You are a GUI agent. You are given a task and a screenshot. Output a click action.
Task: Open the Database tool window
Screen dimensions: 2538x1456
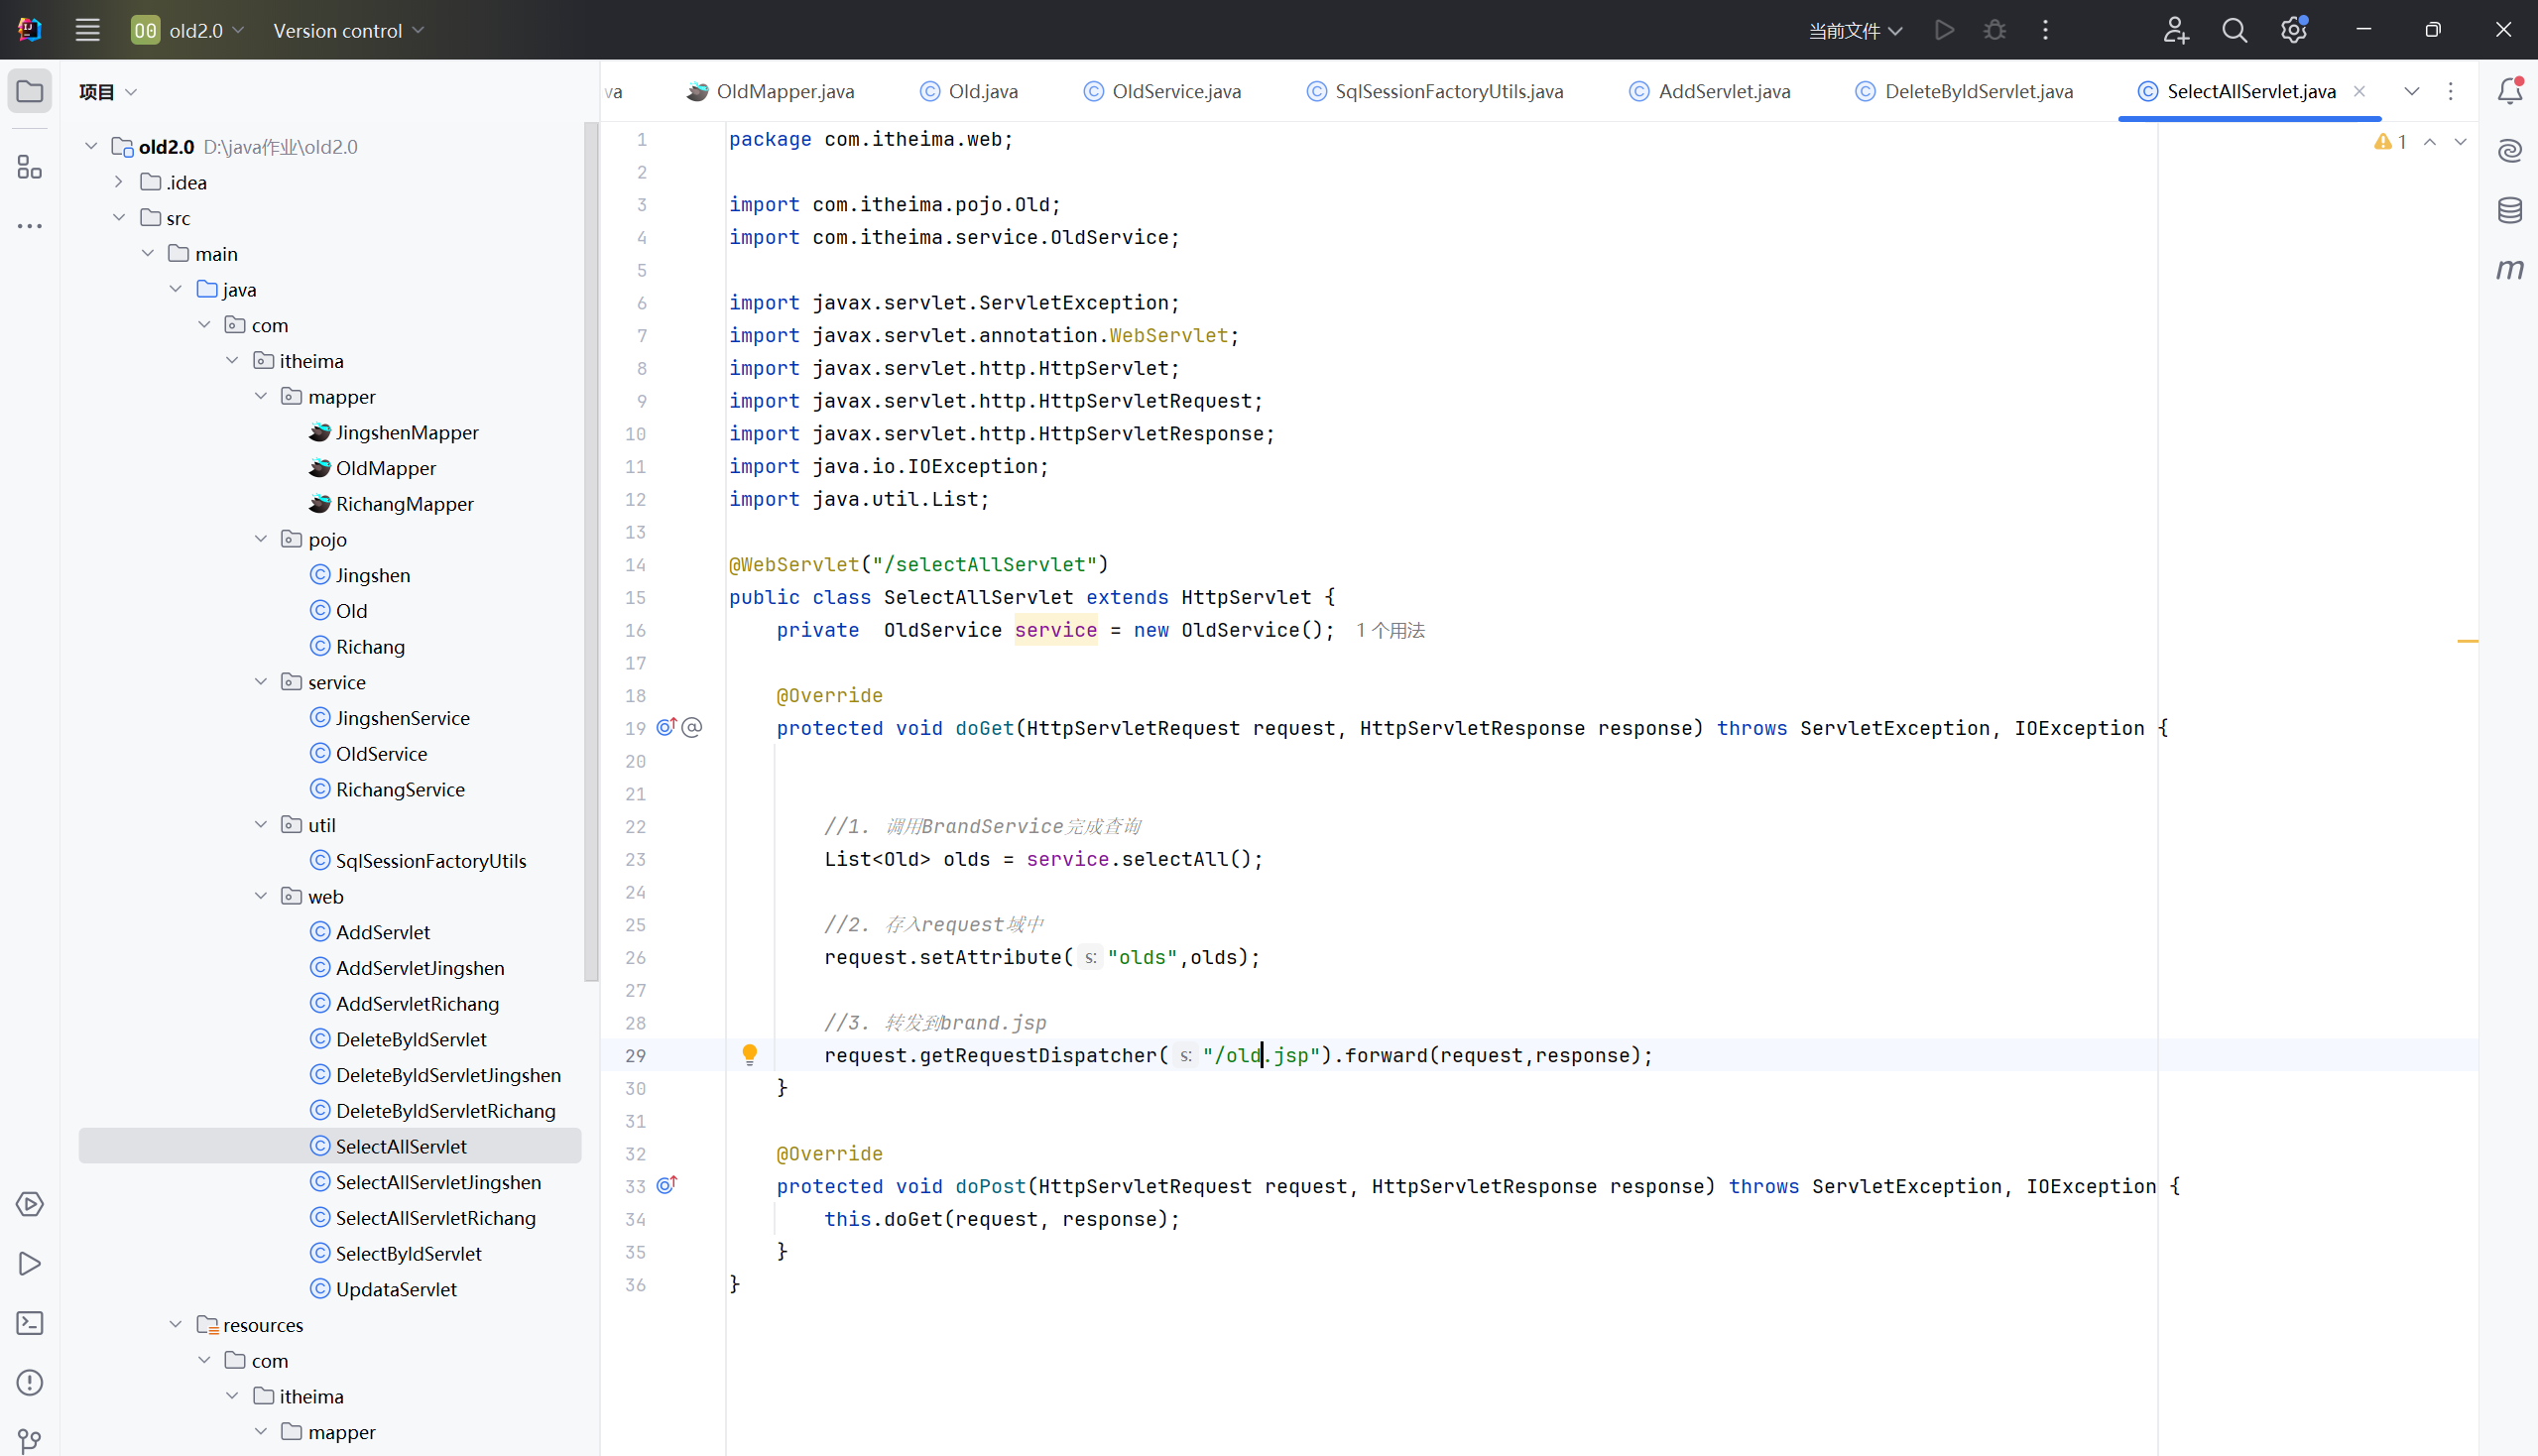coord(2510,210)
